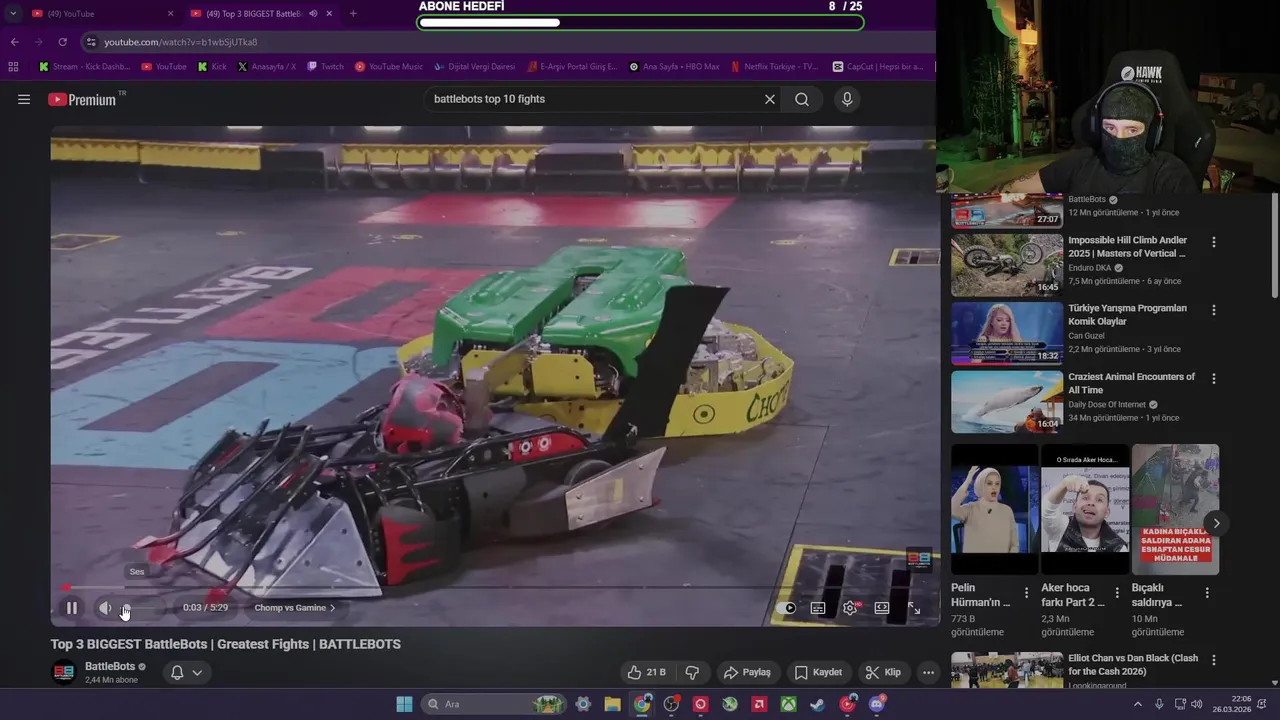Click the address bar URL
Image resolution: width=1280 pixels, height=720 pixels.
coord(181,42)
